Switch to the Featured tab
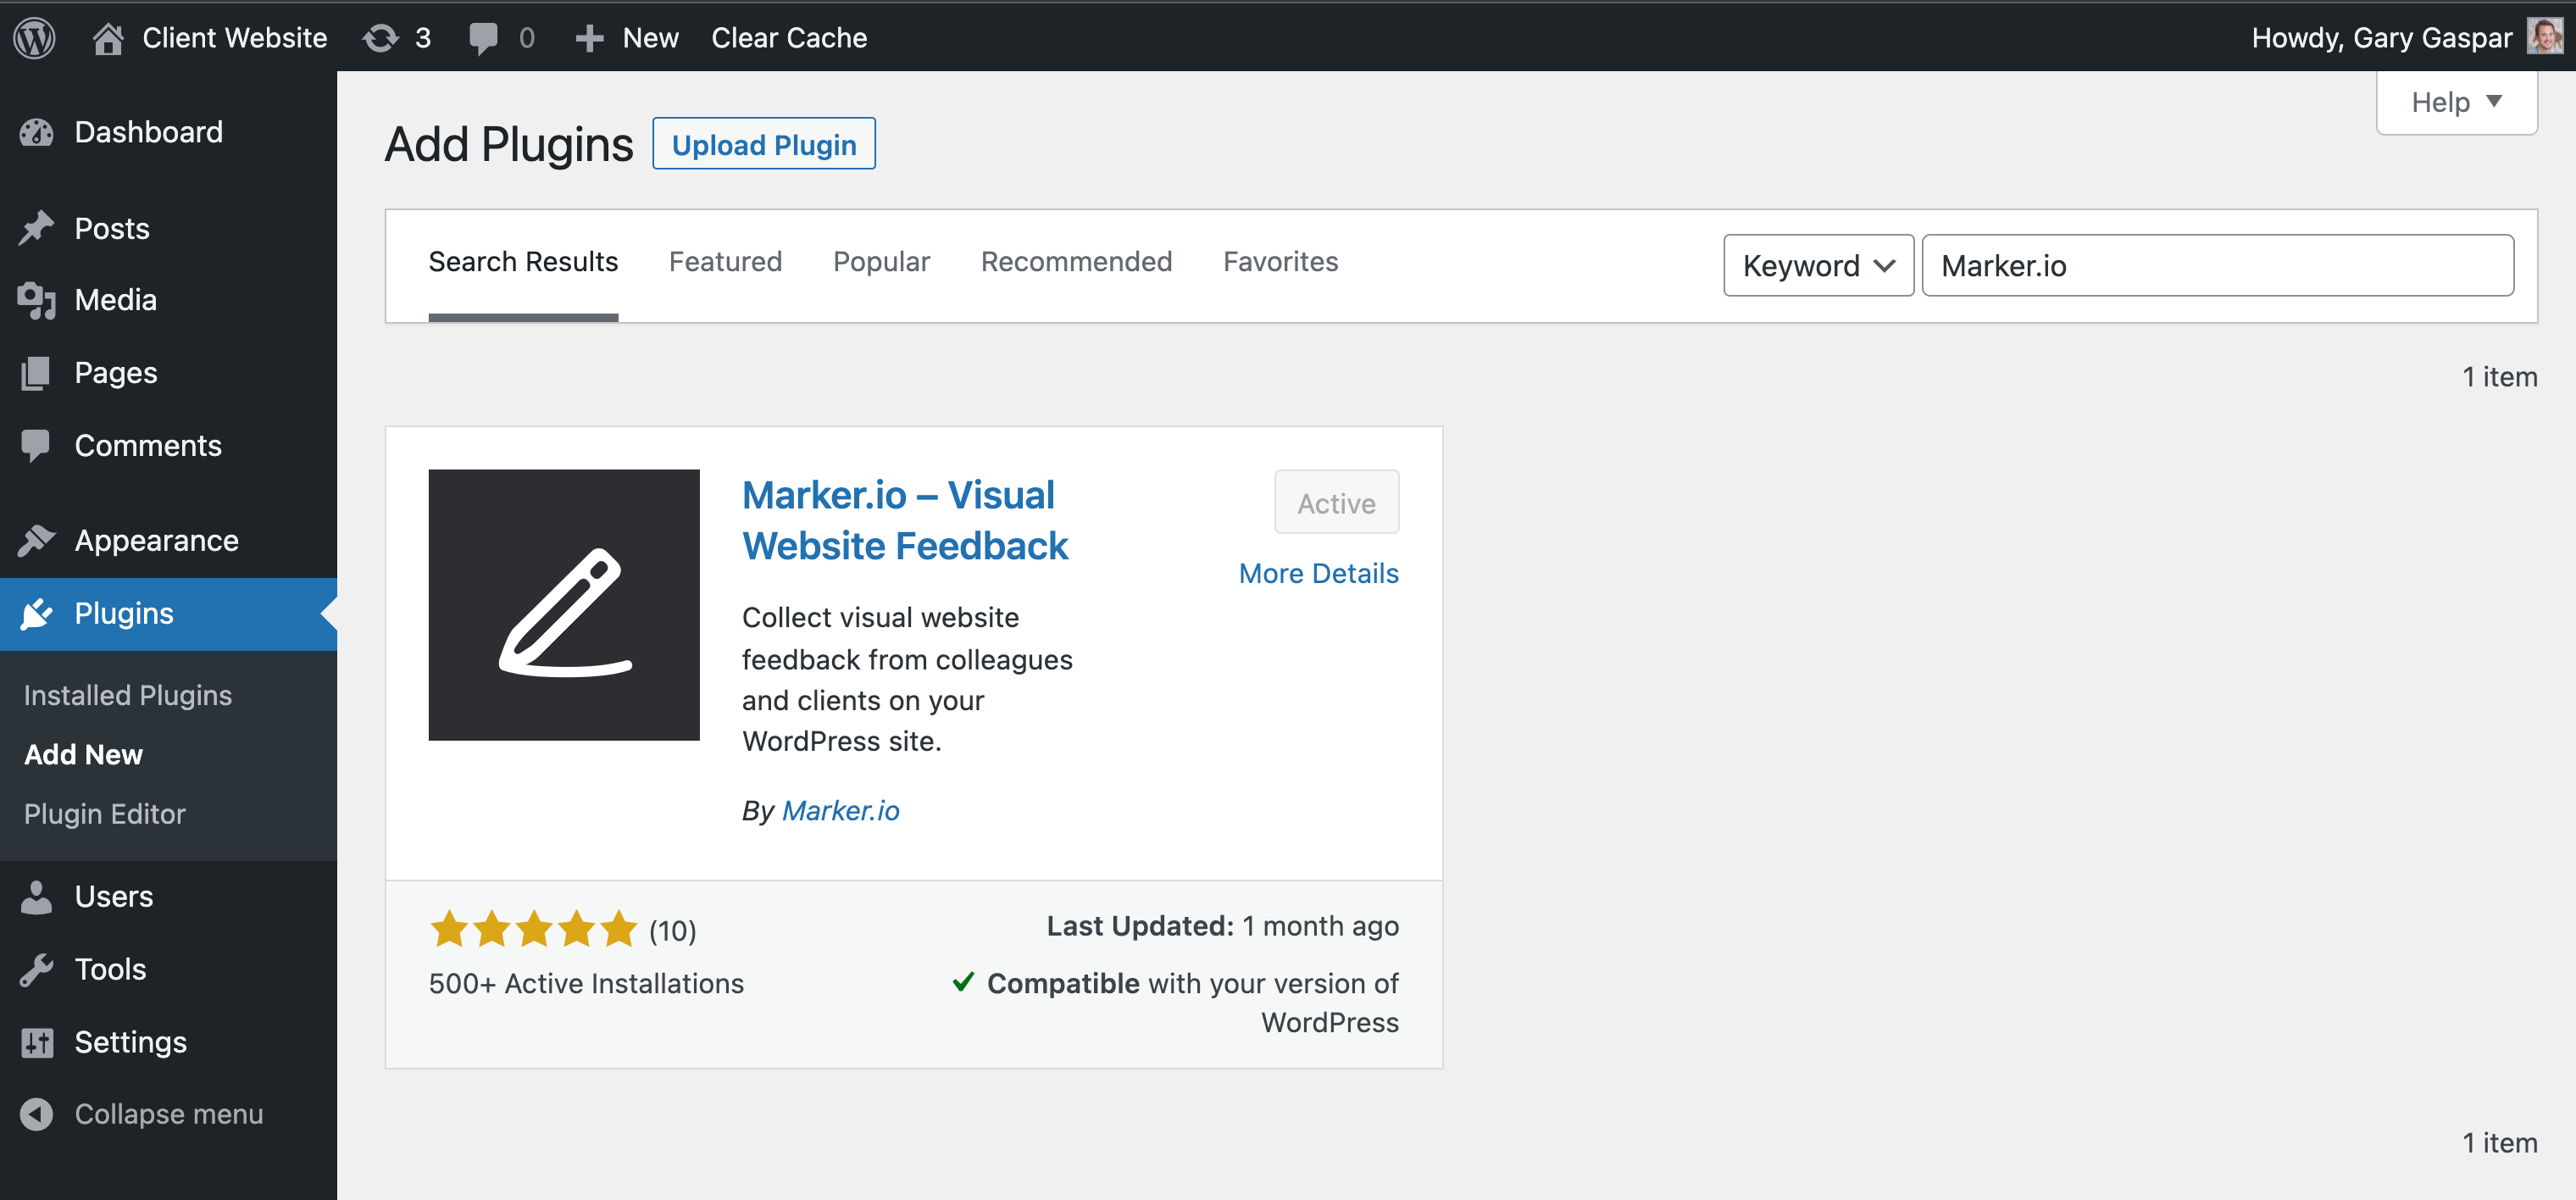Screen dimensions: 2576x1200 (x=725, y=262)
